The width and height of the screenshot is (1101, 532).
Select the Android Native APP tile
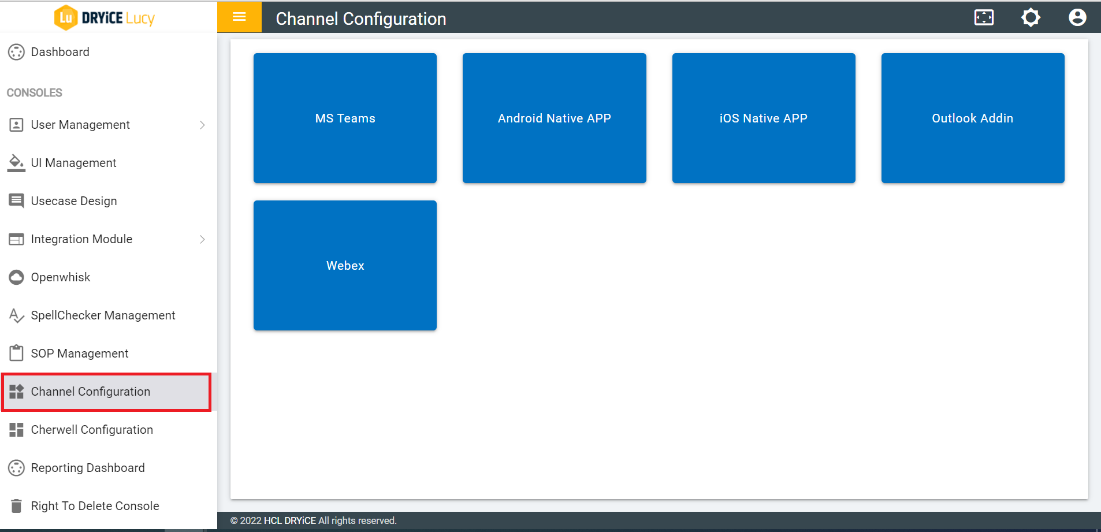point(554,118)
